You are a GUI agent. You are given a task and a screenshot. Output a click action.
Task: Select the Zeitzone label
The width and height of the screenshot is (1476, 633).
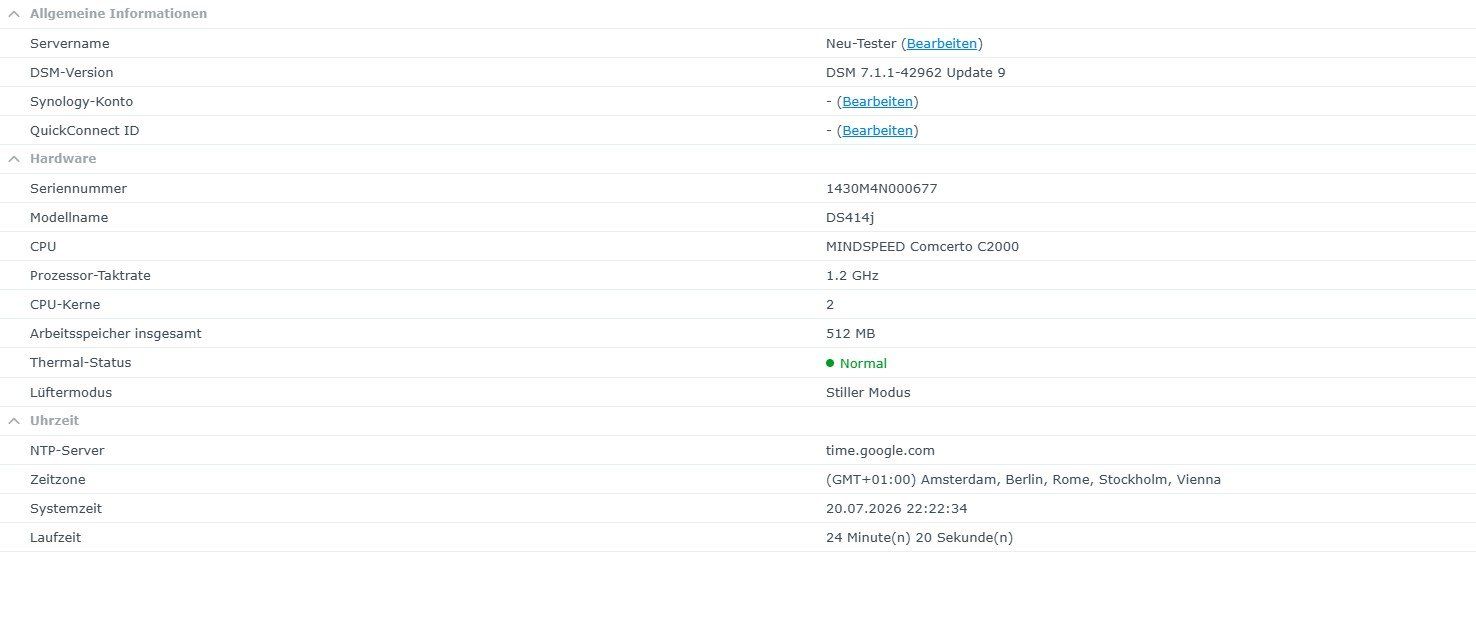[x=56, y=480]
